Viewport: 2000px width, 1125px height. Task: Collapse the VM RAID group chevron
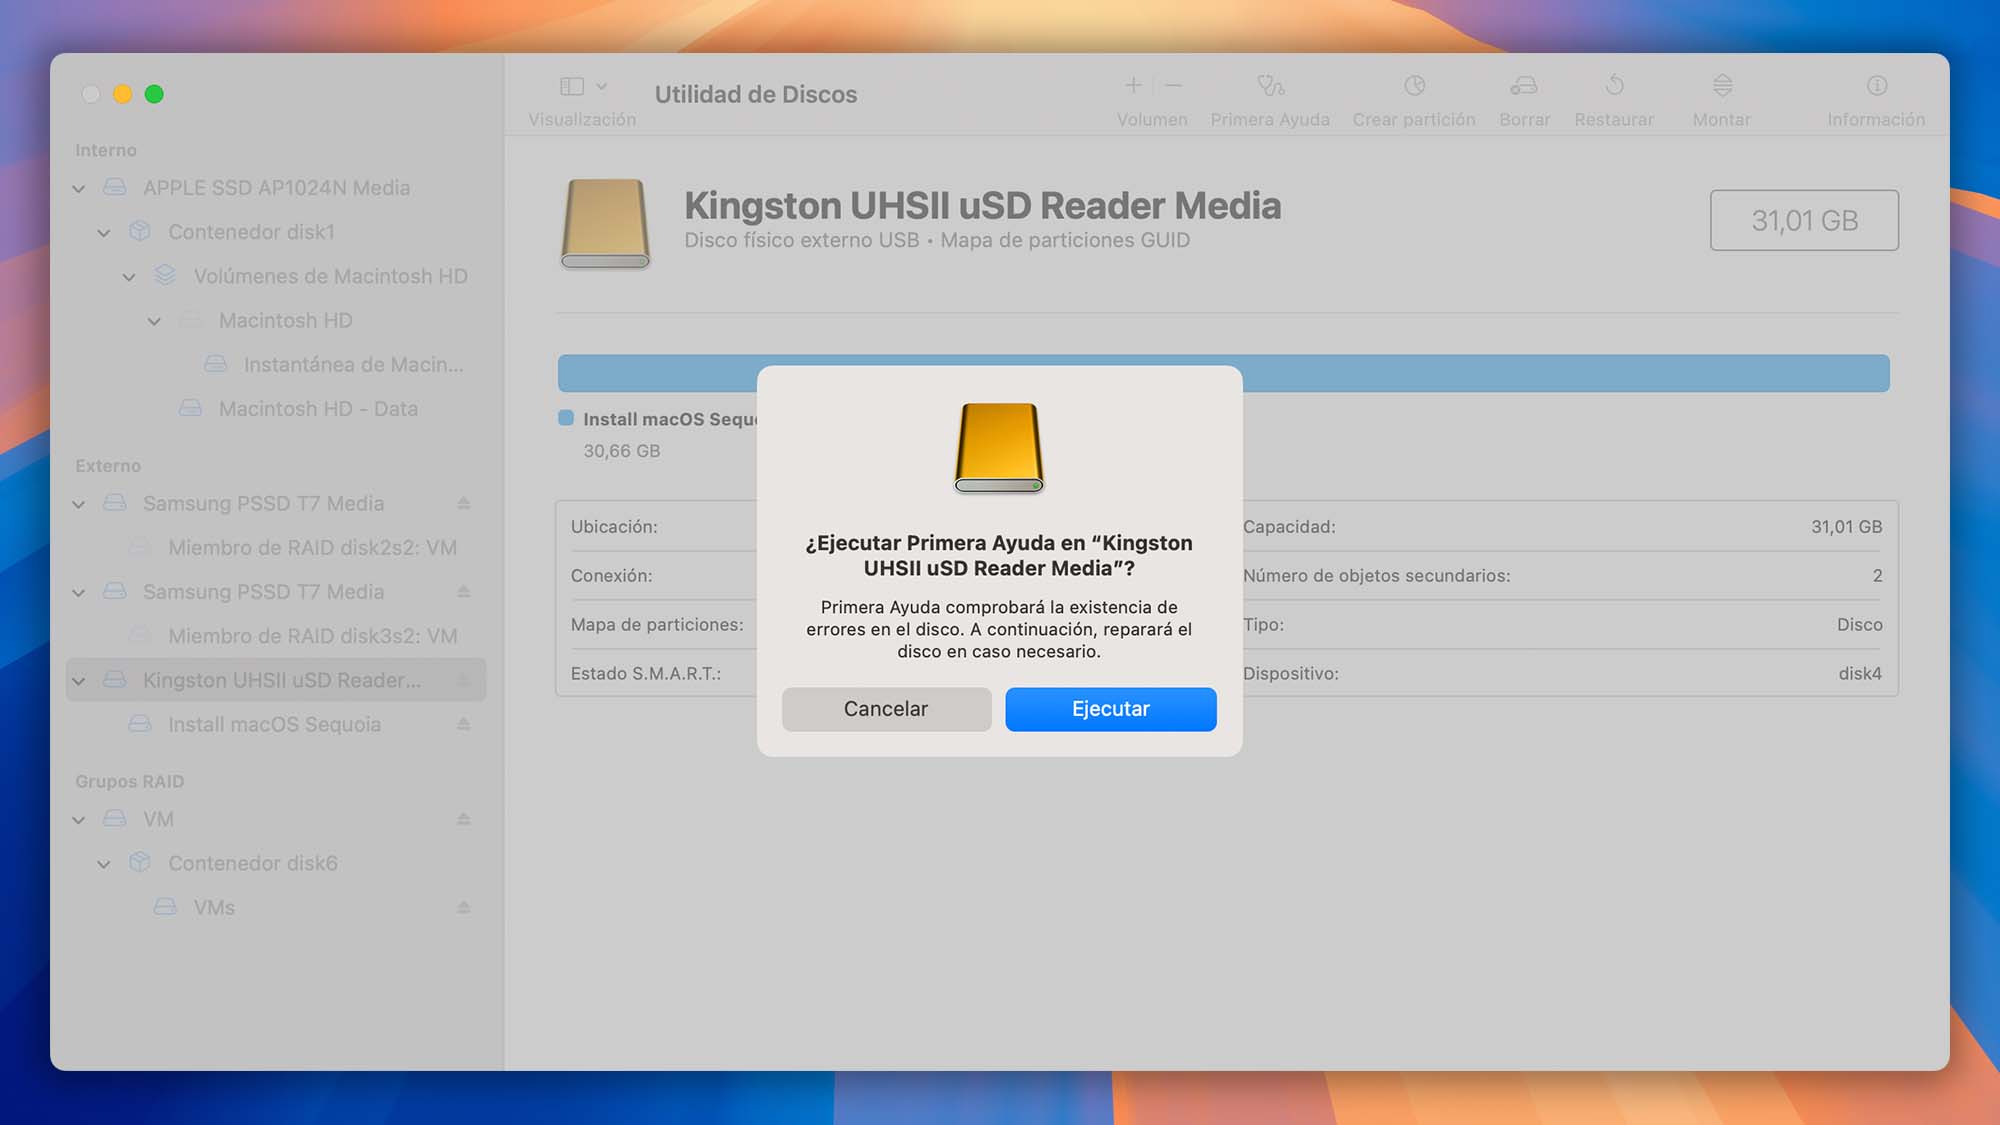pos(79,820)
